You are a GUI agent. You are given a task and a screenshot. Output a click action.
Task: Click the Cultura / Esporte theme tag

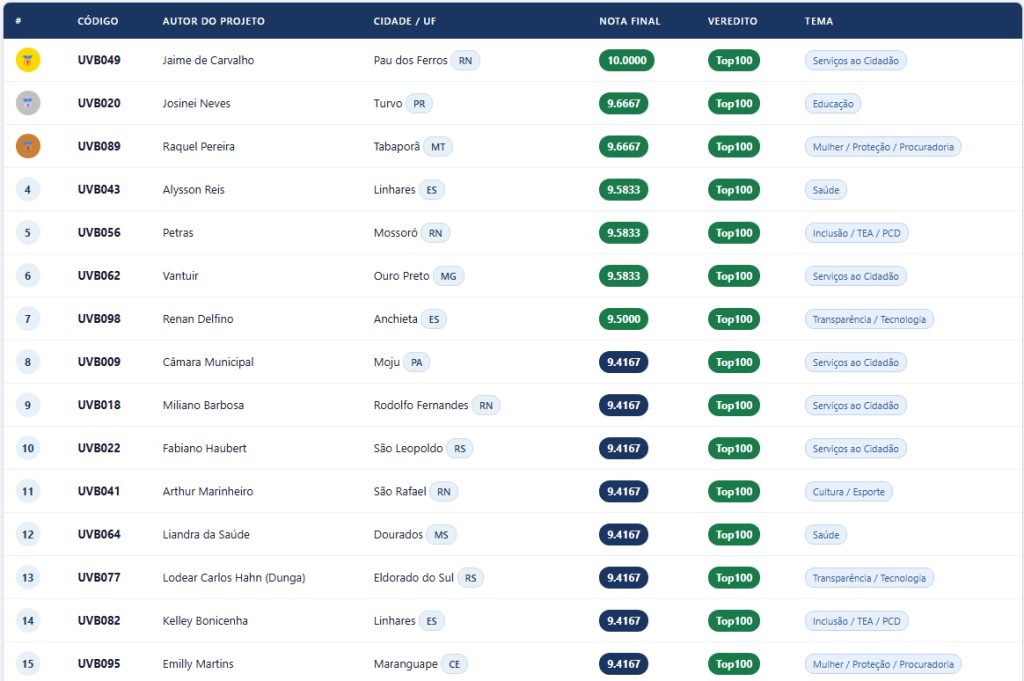tap(848, 491)
